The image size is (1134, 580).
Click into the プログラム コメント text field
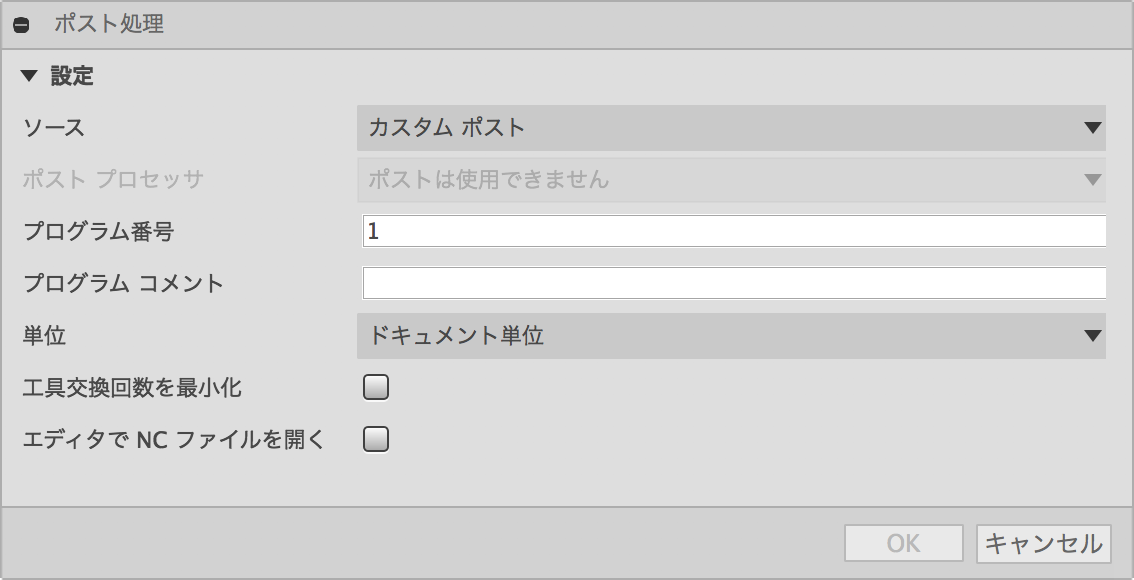click(734, 283)
